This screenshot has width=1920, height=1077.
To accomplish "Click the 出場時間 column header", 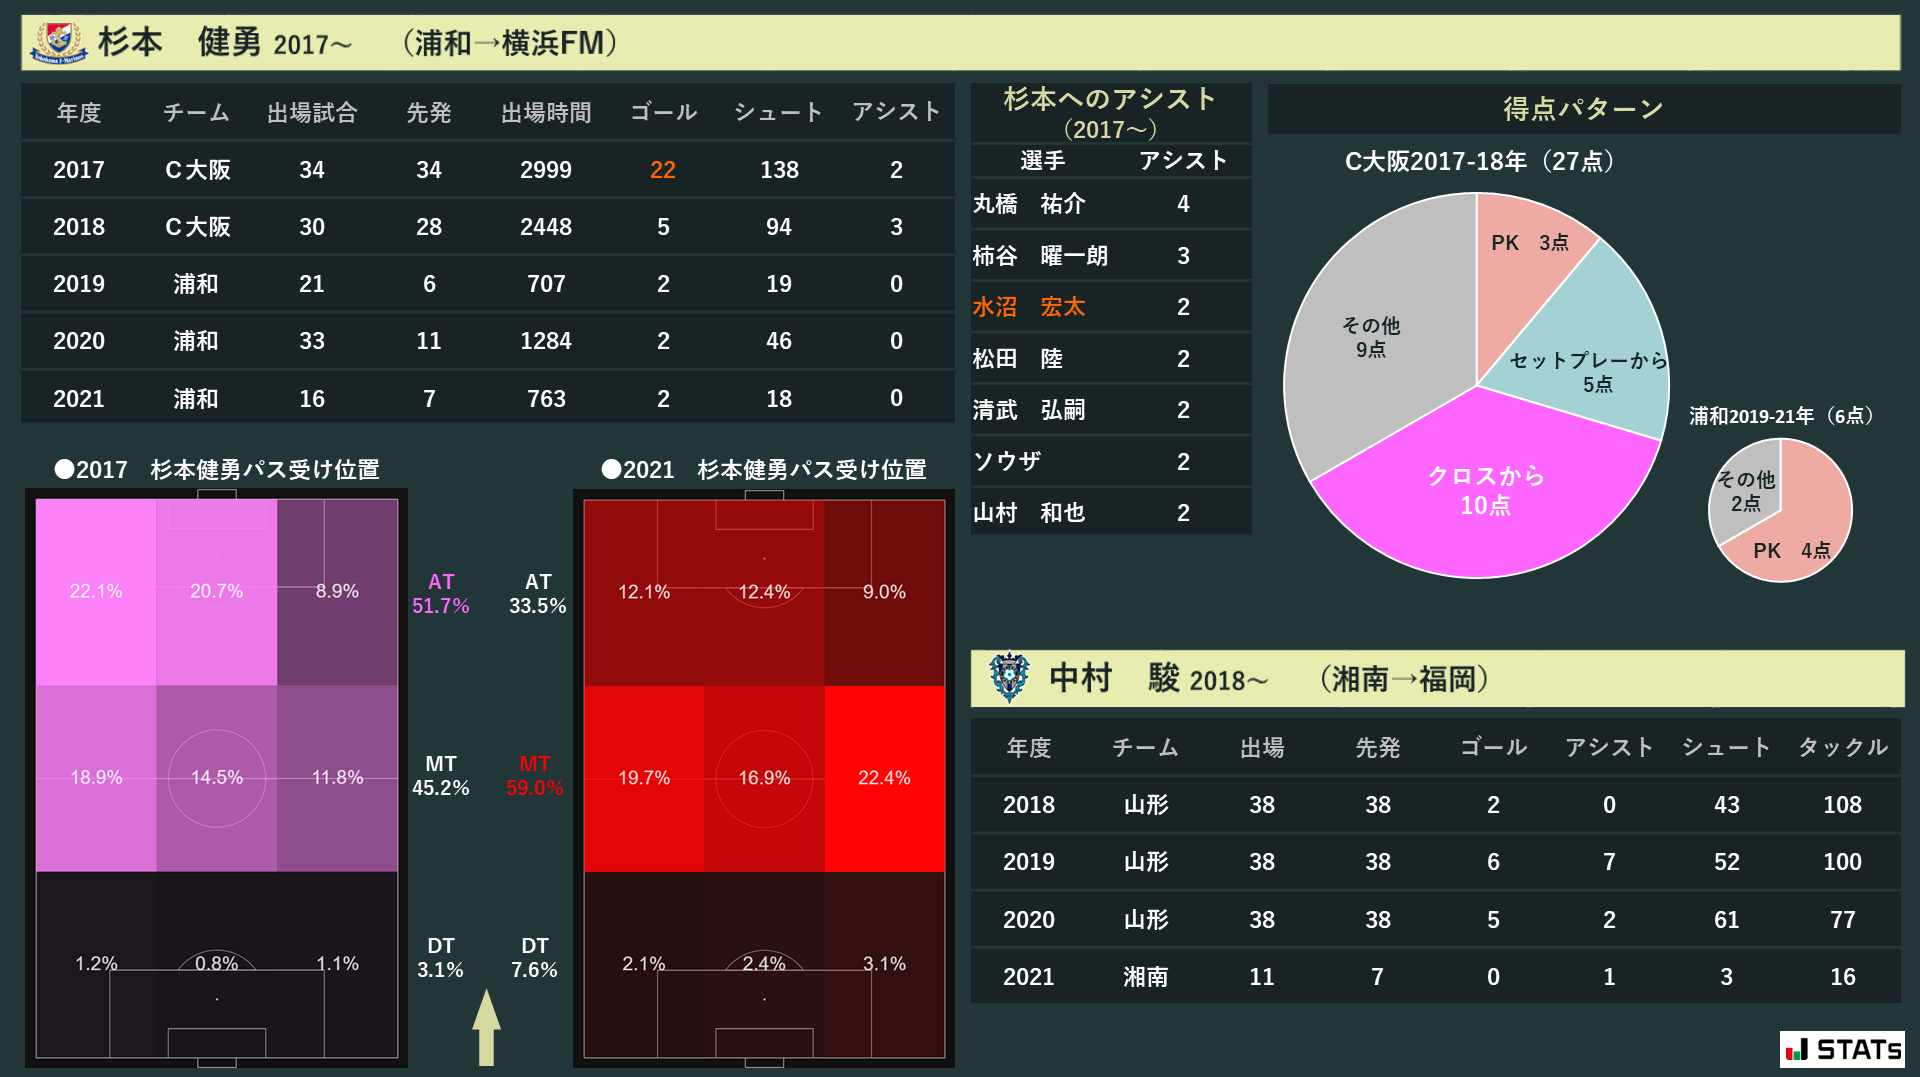I will 546,113.
